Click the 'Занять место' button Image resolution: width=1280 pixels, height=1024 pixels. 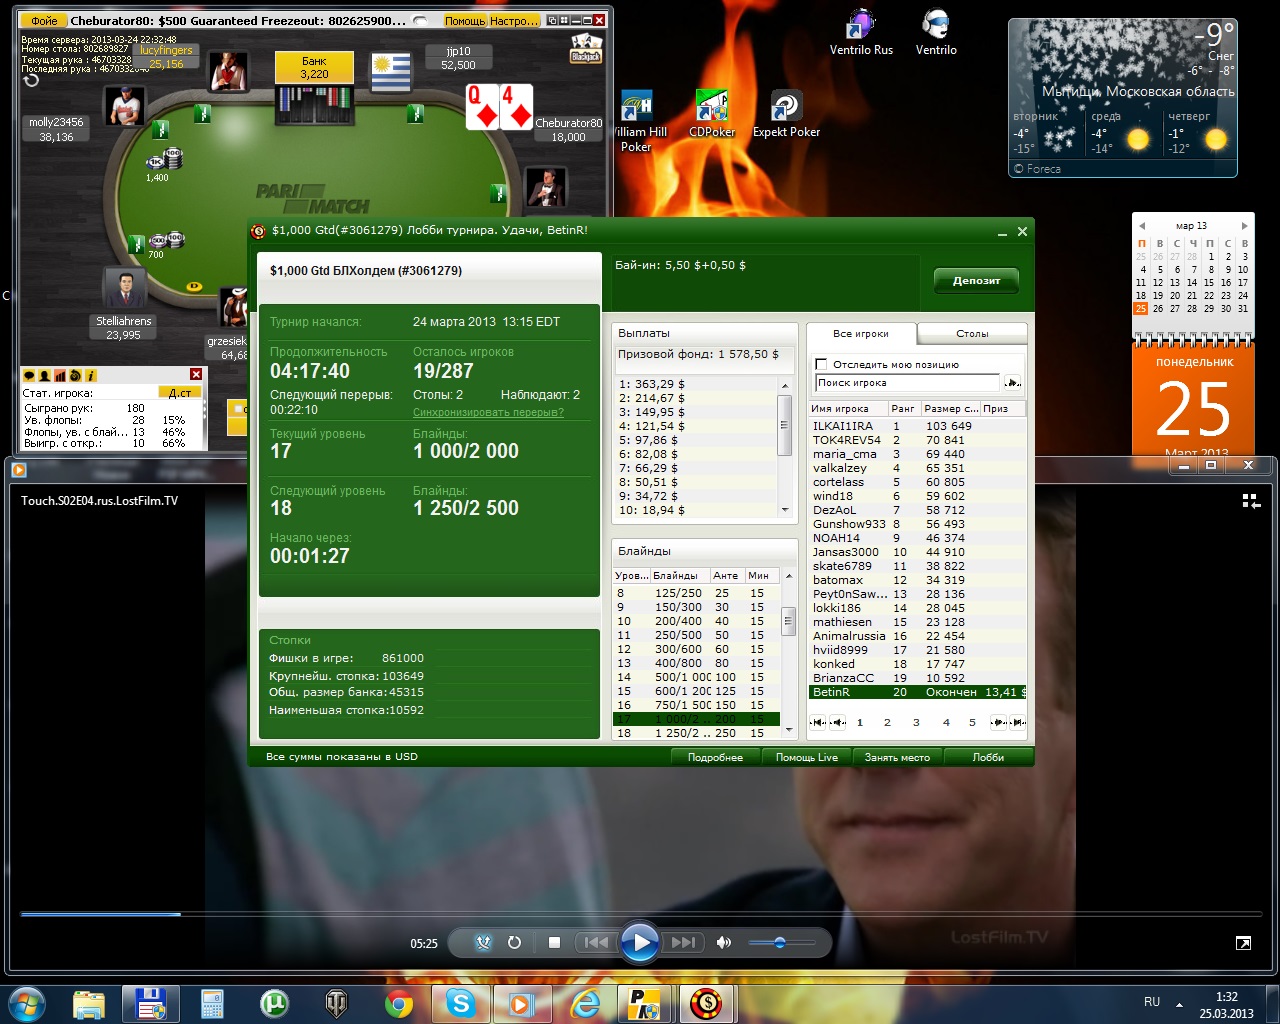(x=898, y=757)
